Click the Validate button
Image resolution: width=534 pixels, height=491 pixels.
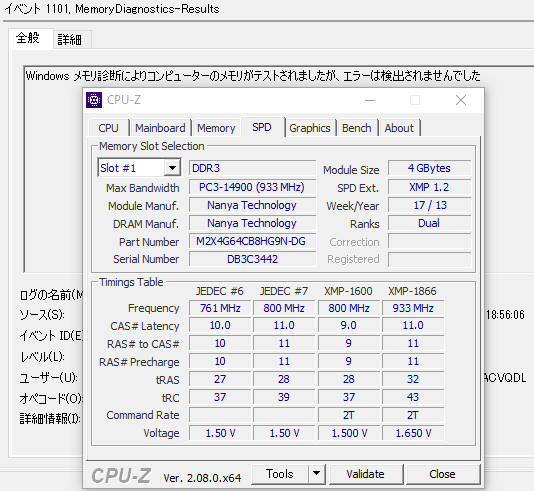(365, 474)
